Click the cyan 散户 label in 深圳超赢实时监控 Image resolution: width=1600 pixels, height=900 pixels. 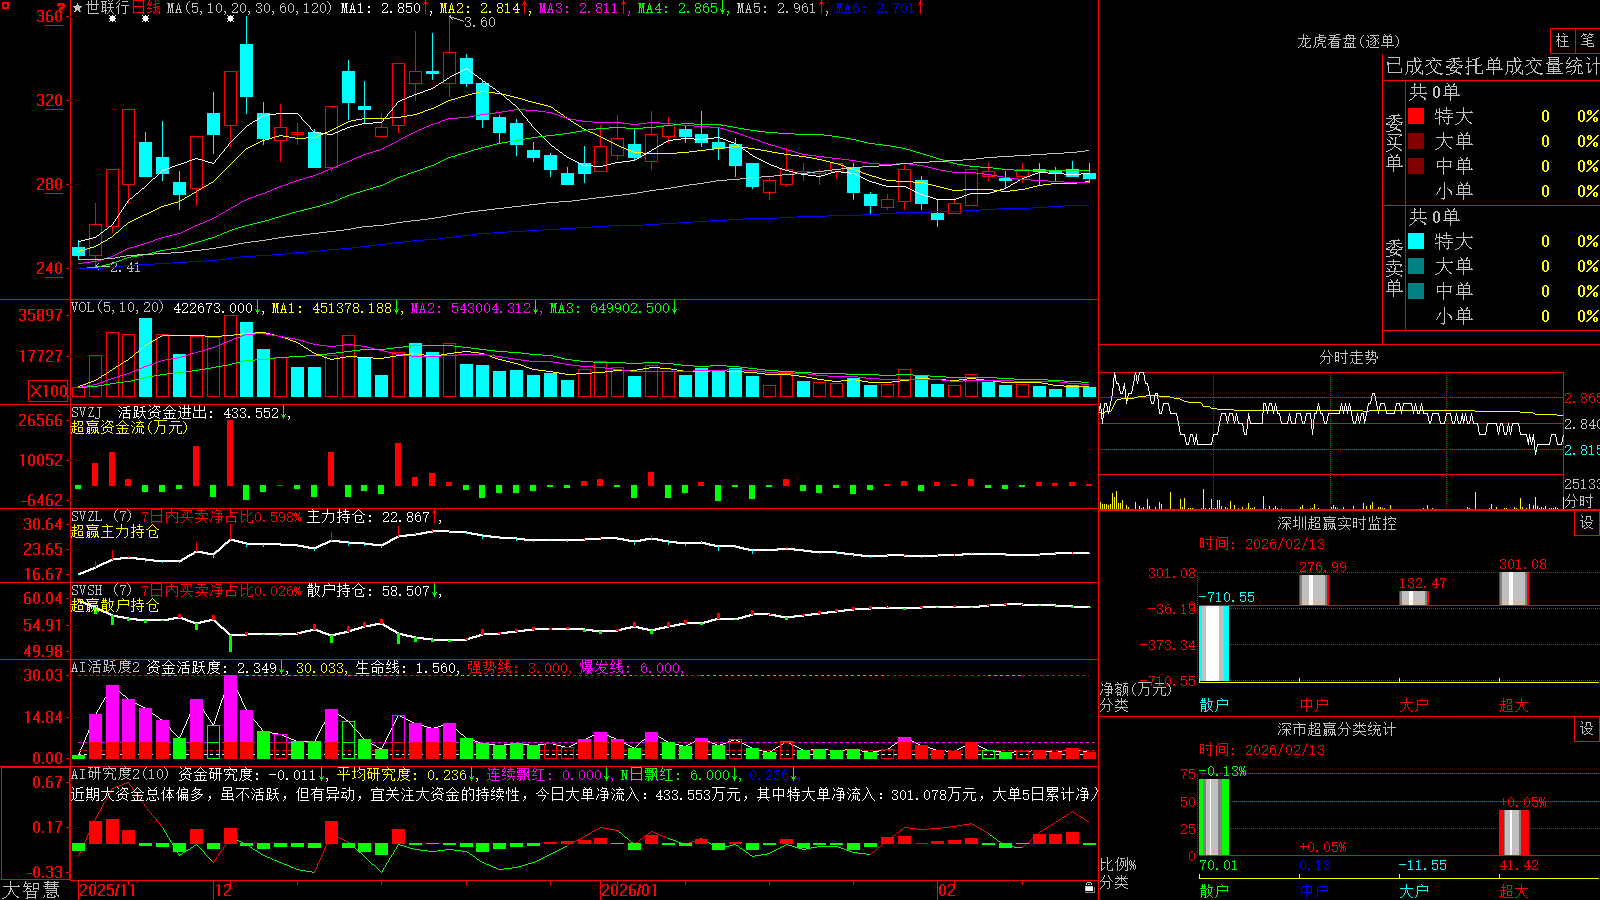tap(1214, 705)
